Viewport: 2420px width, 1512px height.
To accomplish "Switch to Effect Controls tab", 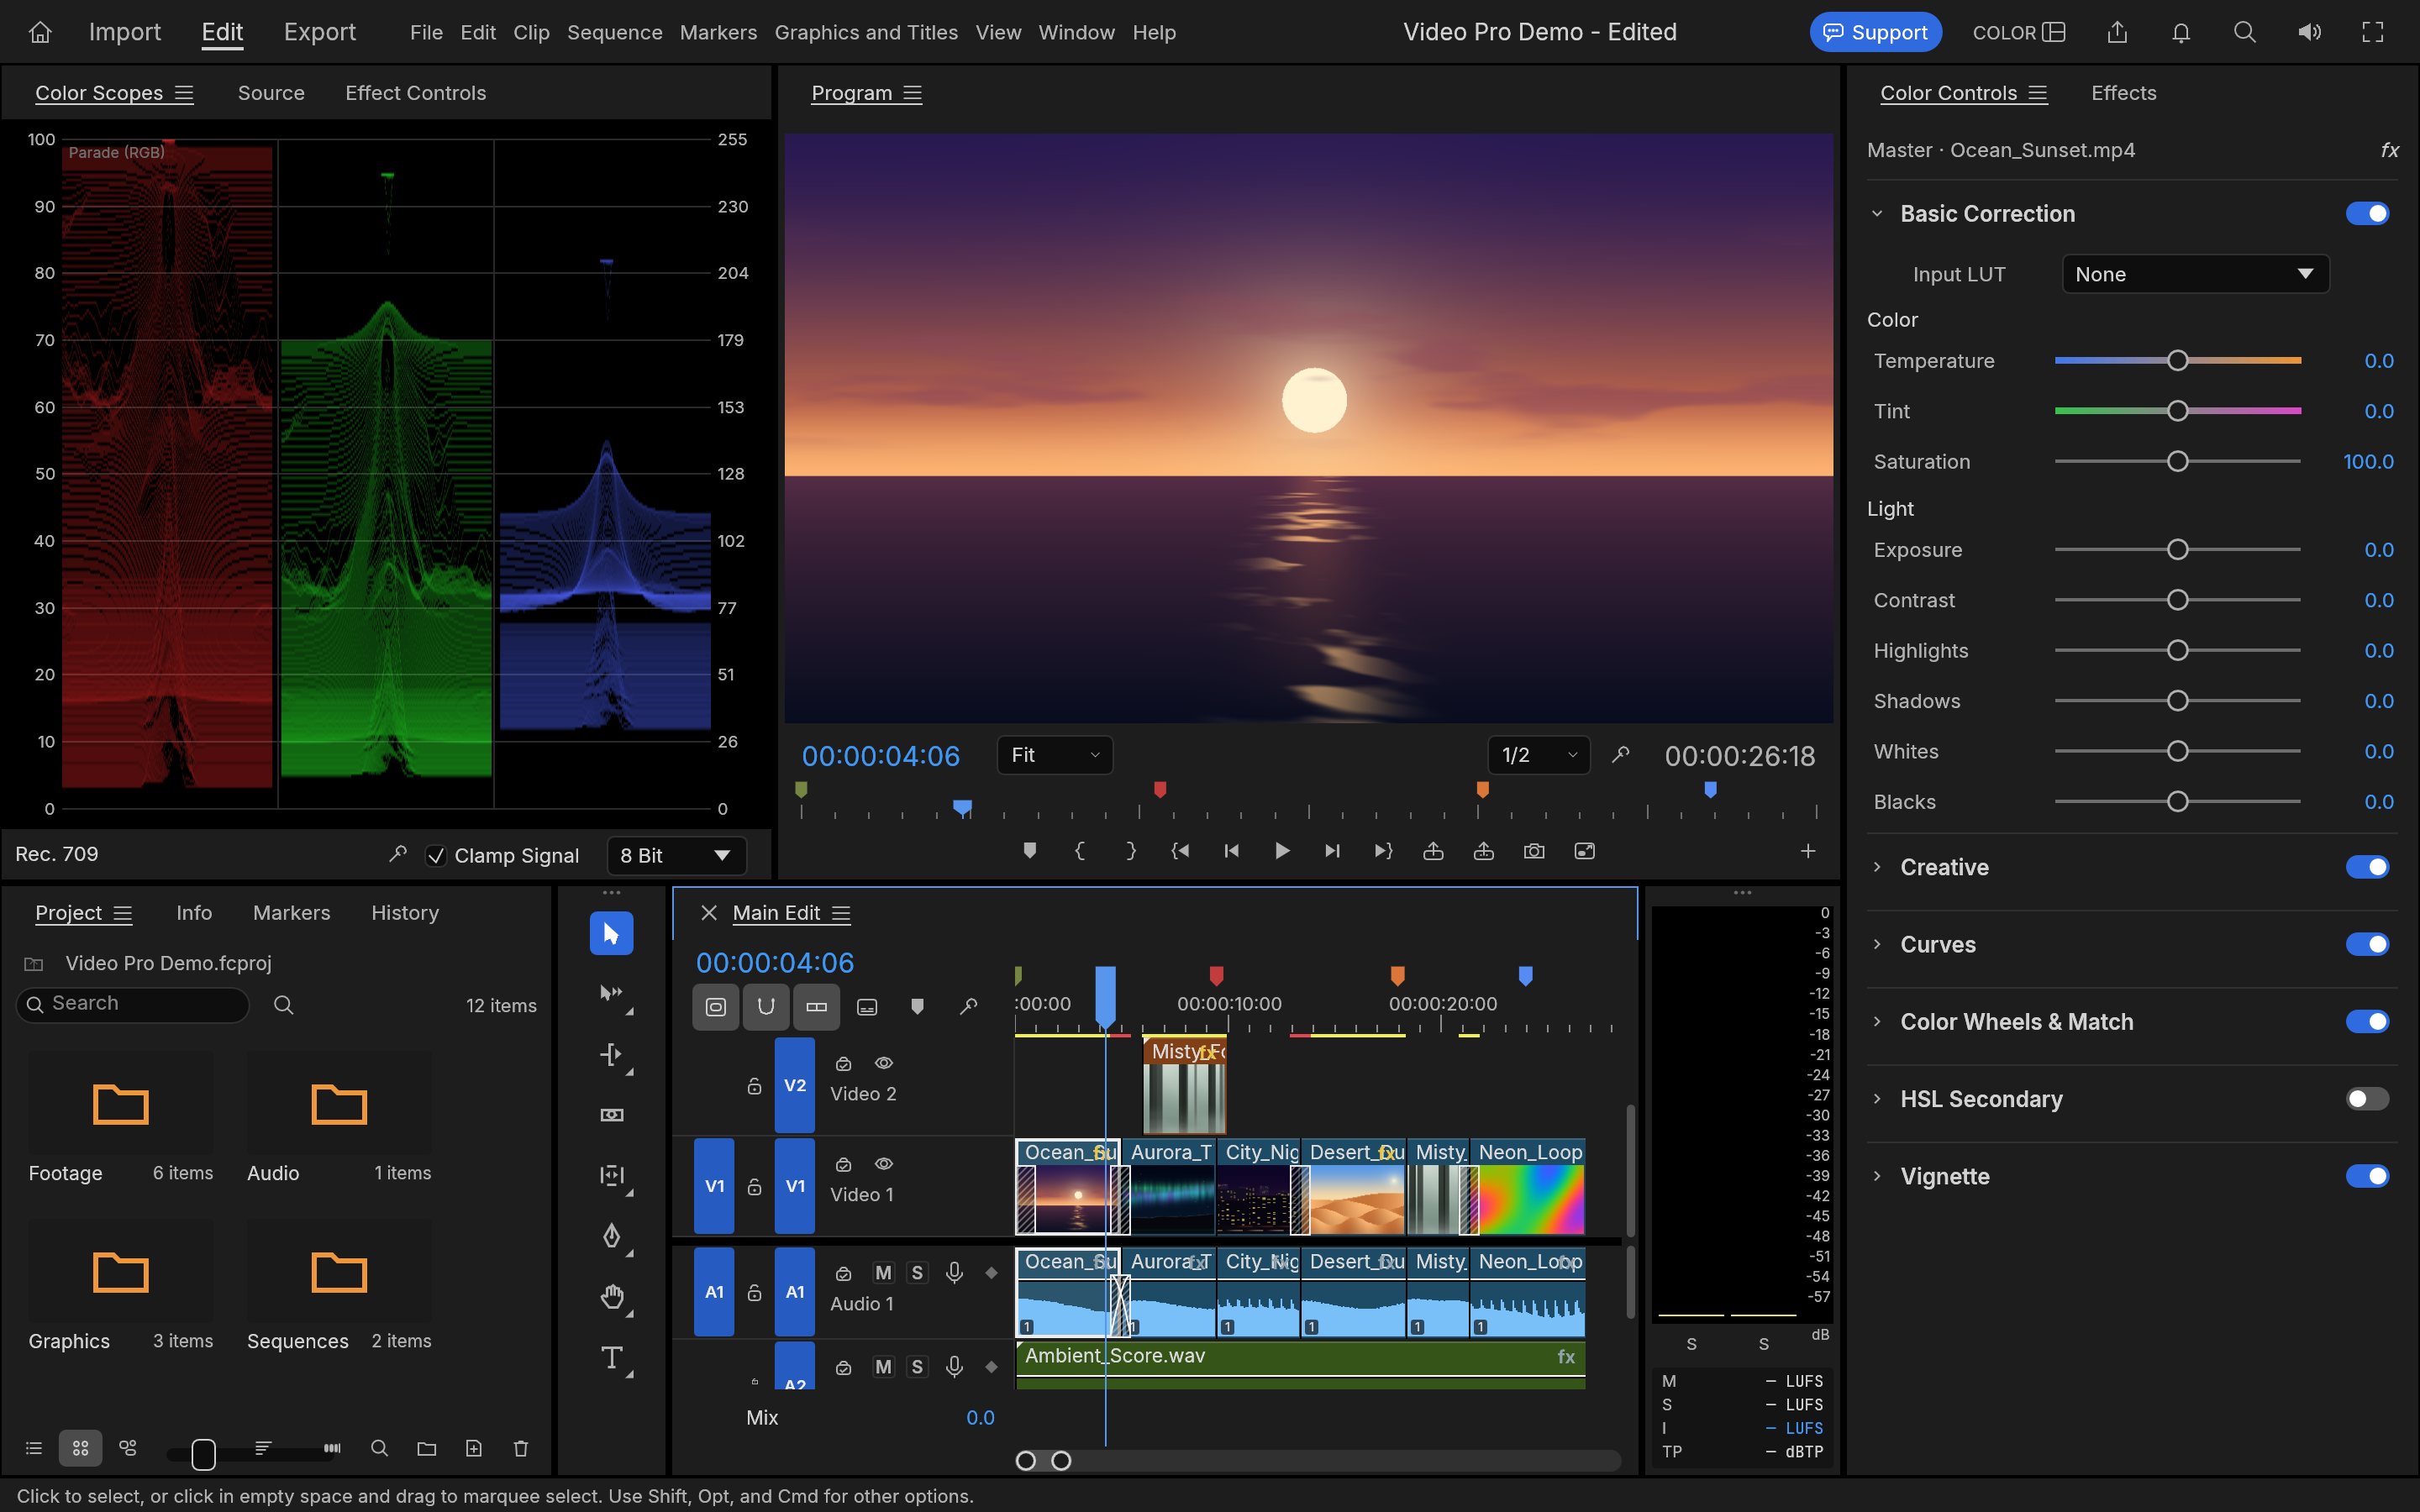I will coord(415,93).
